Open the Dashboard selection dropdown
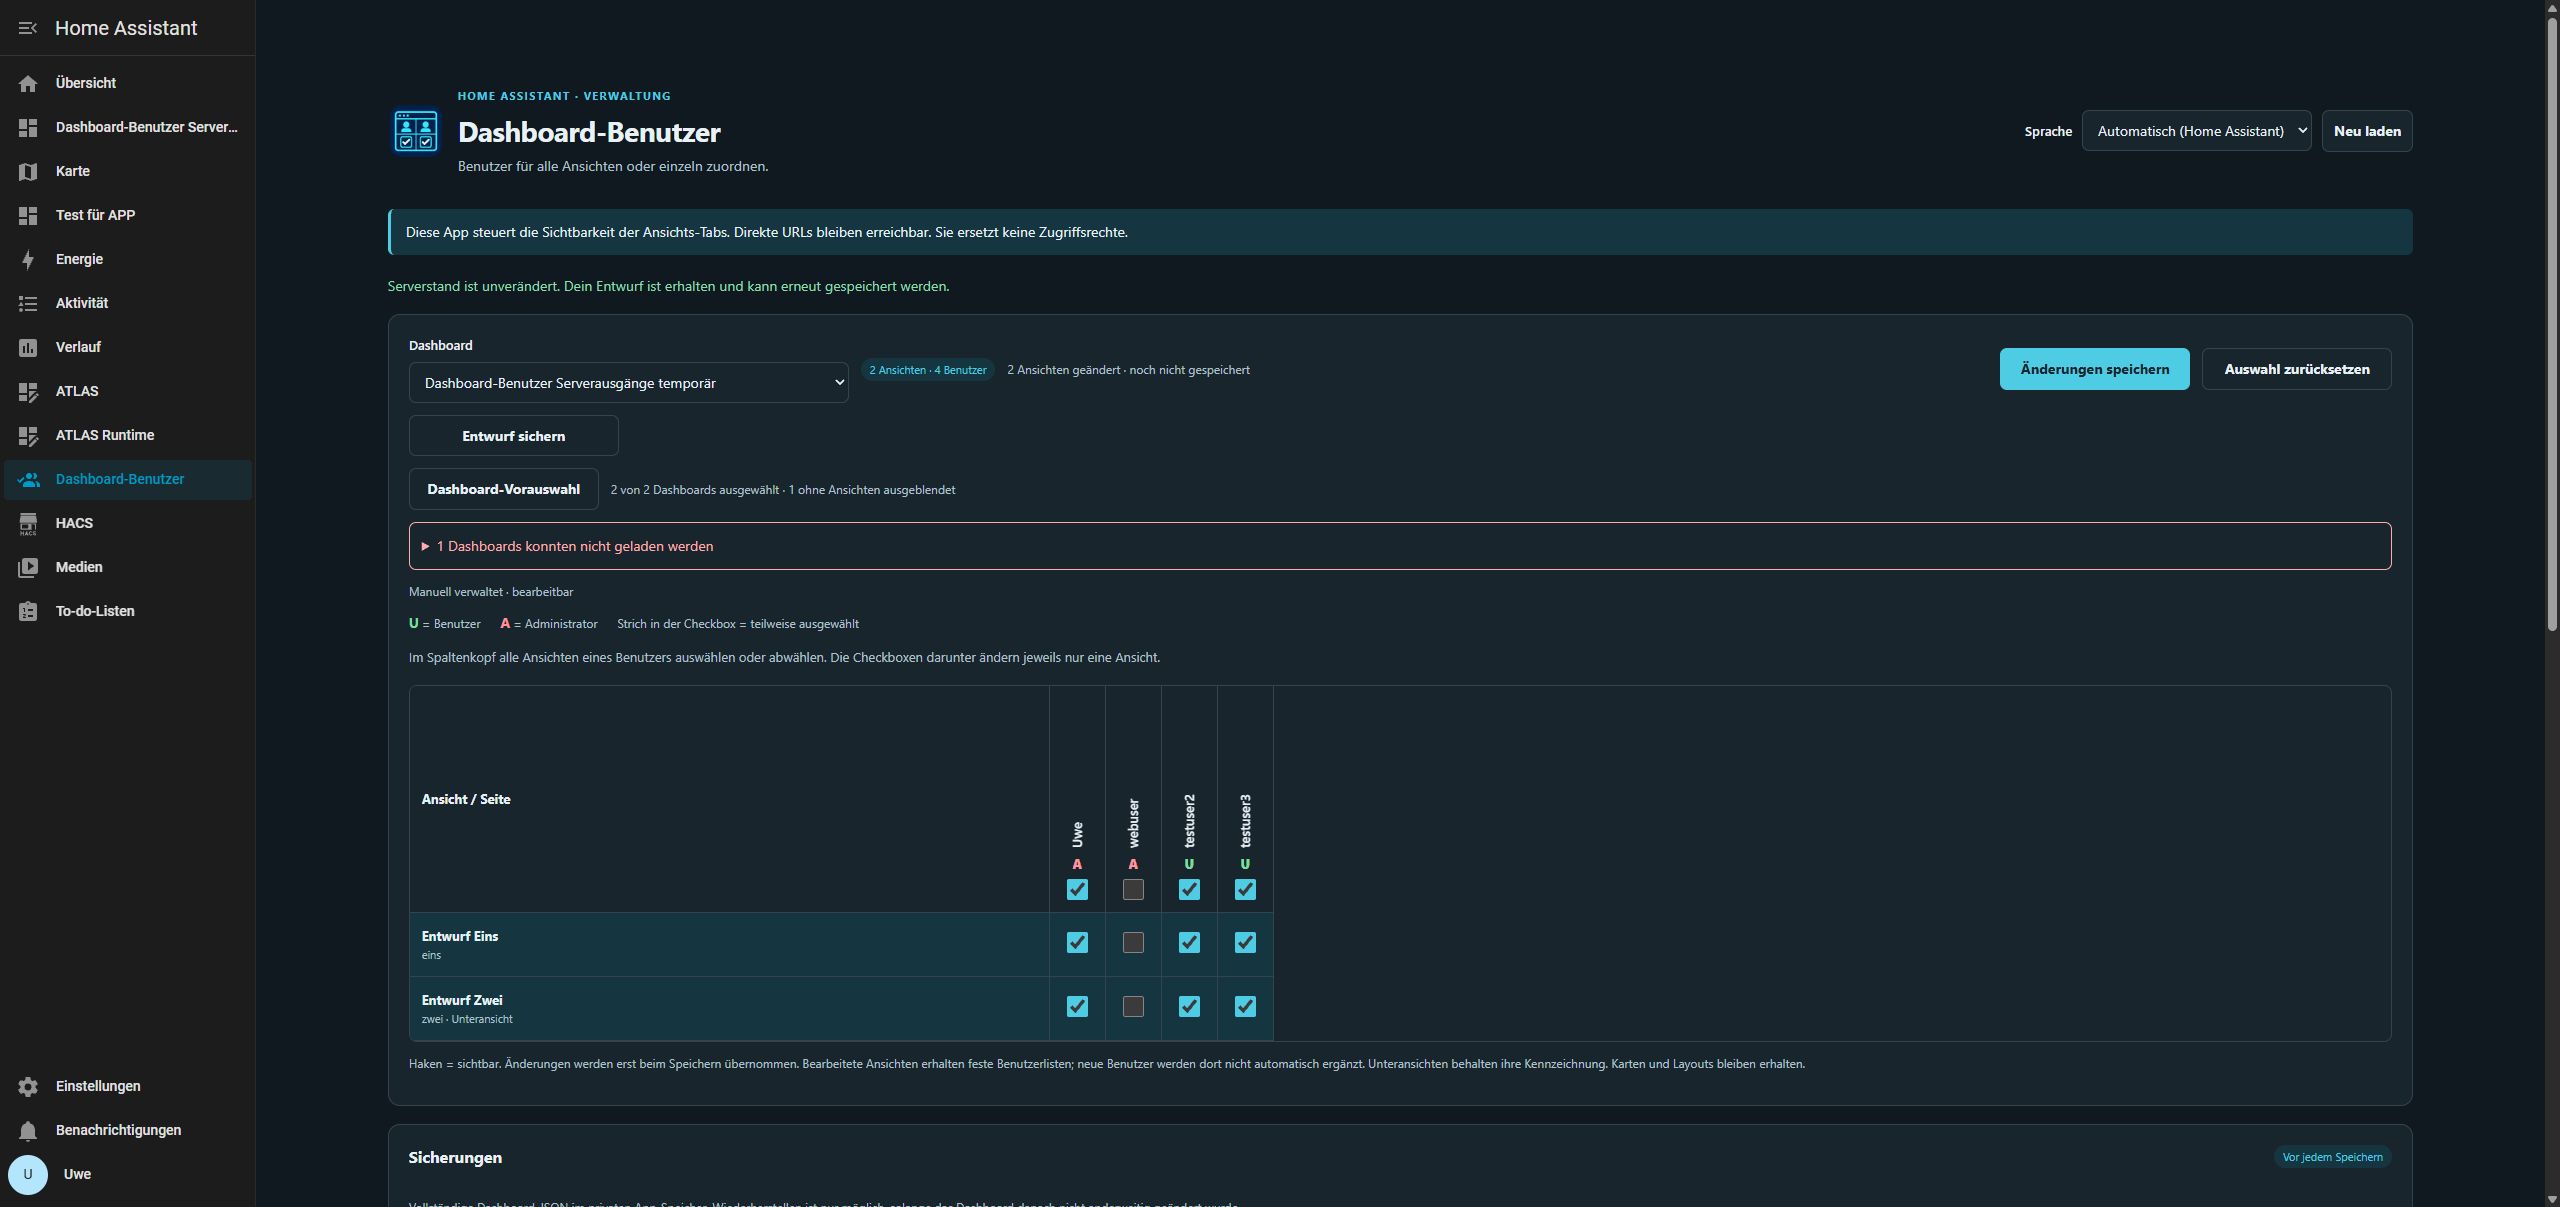The image size is (2560, 1207). [x=628, y=383]
